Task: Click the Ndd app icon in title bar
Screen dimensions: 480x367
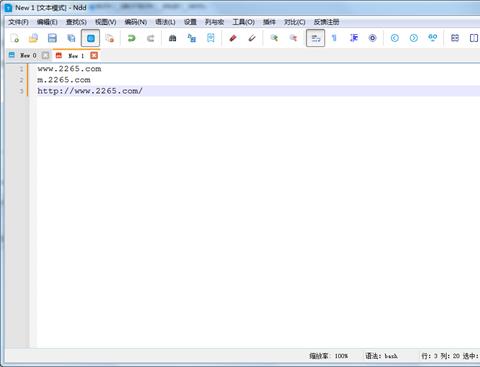Action: [x=8, y=8]
